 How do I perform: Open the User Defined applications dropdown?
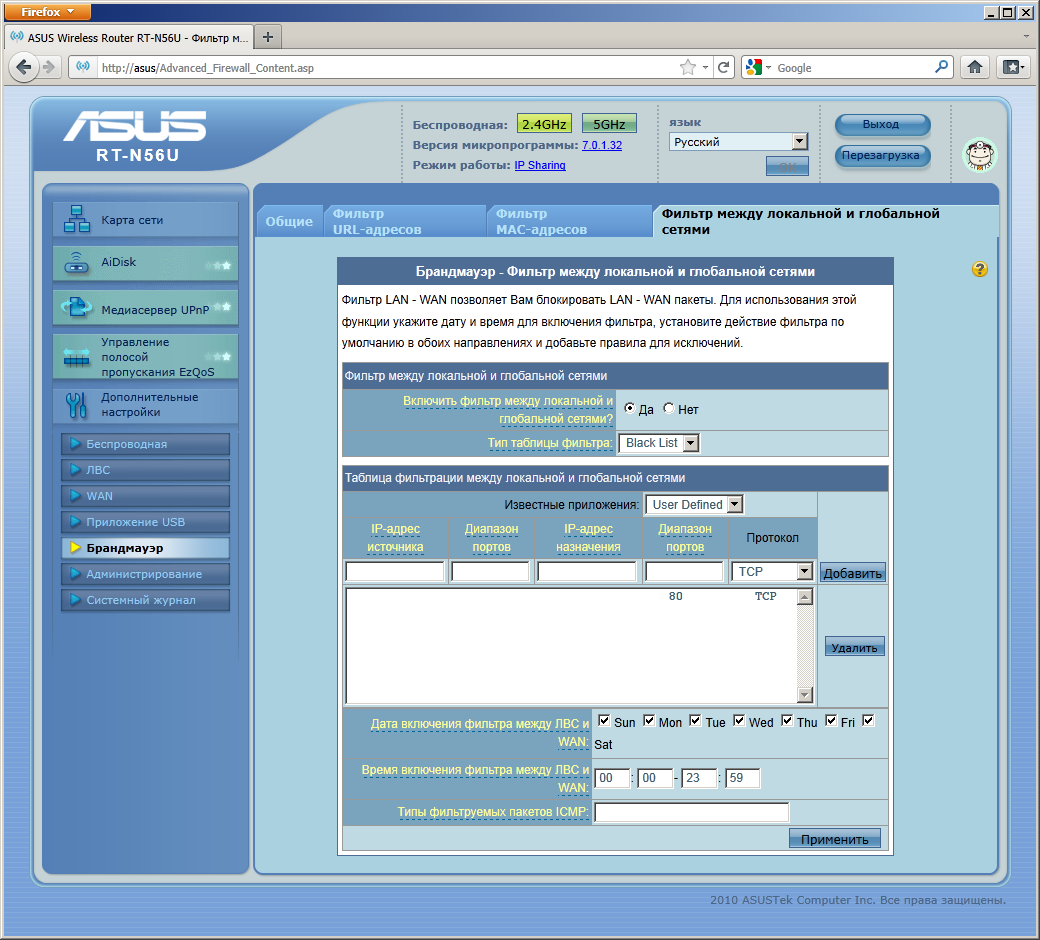[x=694, y=504]
